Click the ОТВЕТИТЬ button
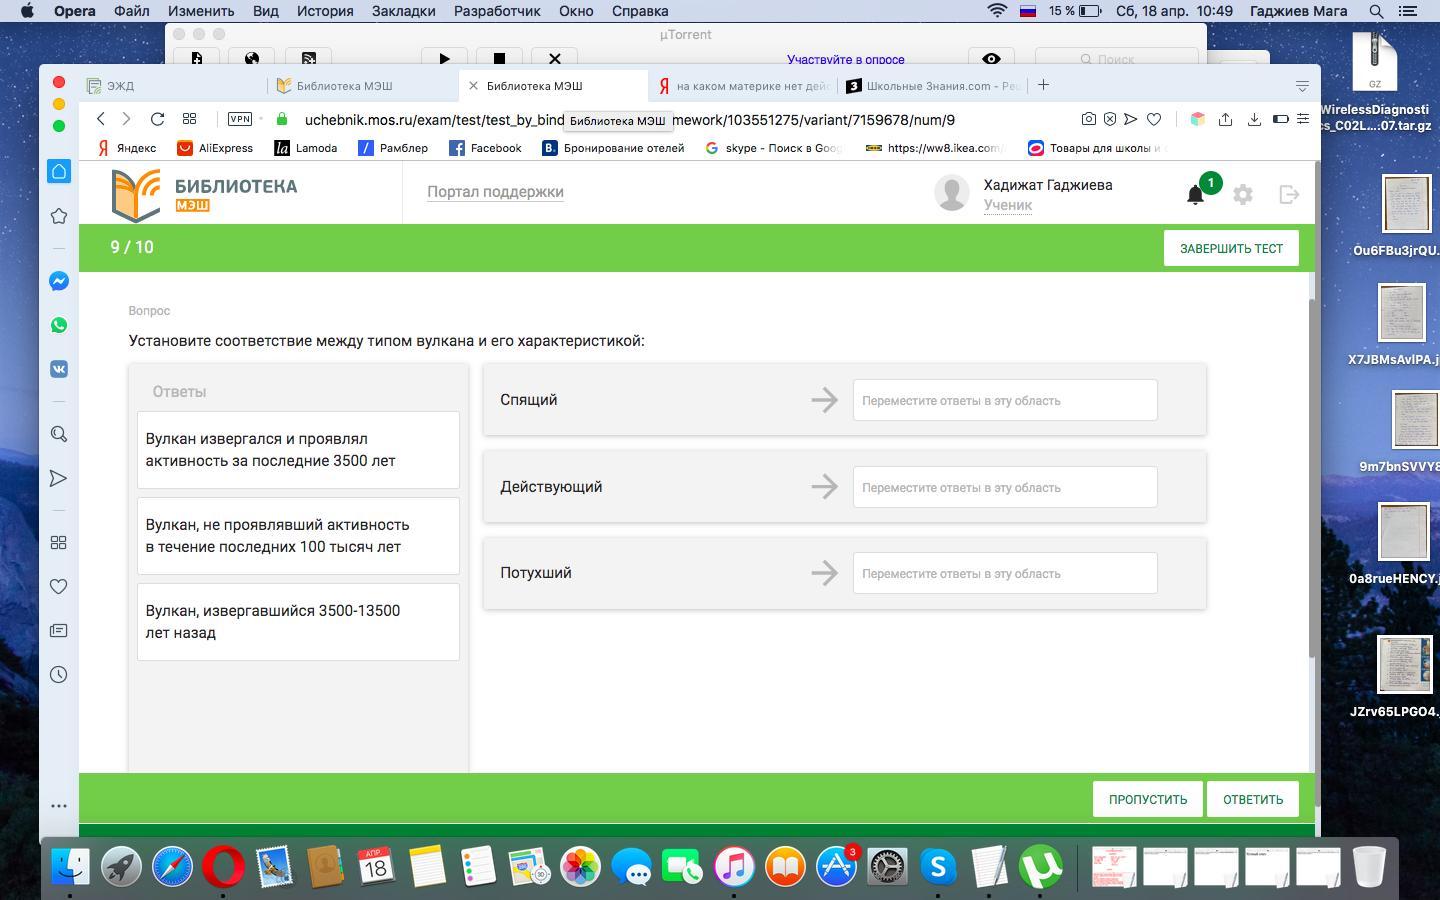Viewport: 1440px width, 900px height. [x=1252, y=799]
